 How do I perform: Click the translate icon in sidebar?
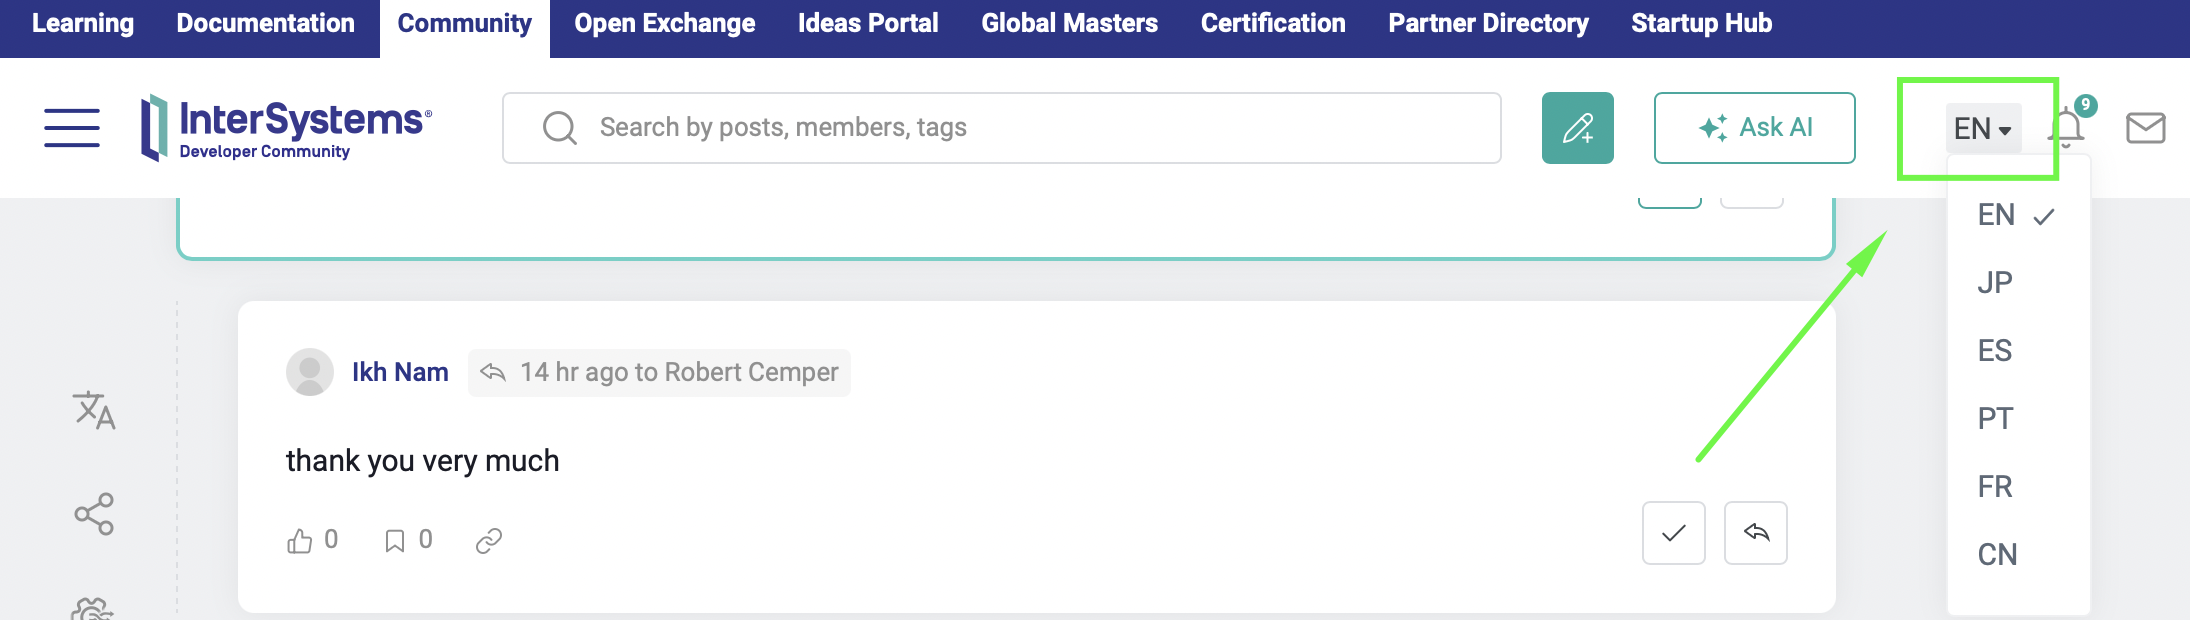[94, 410]
